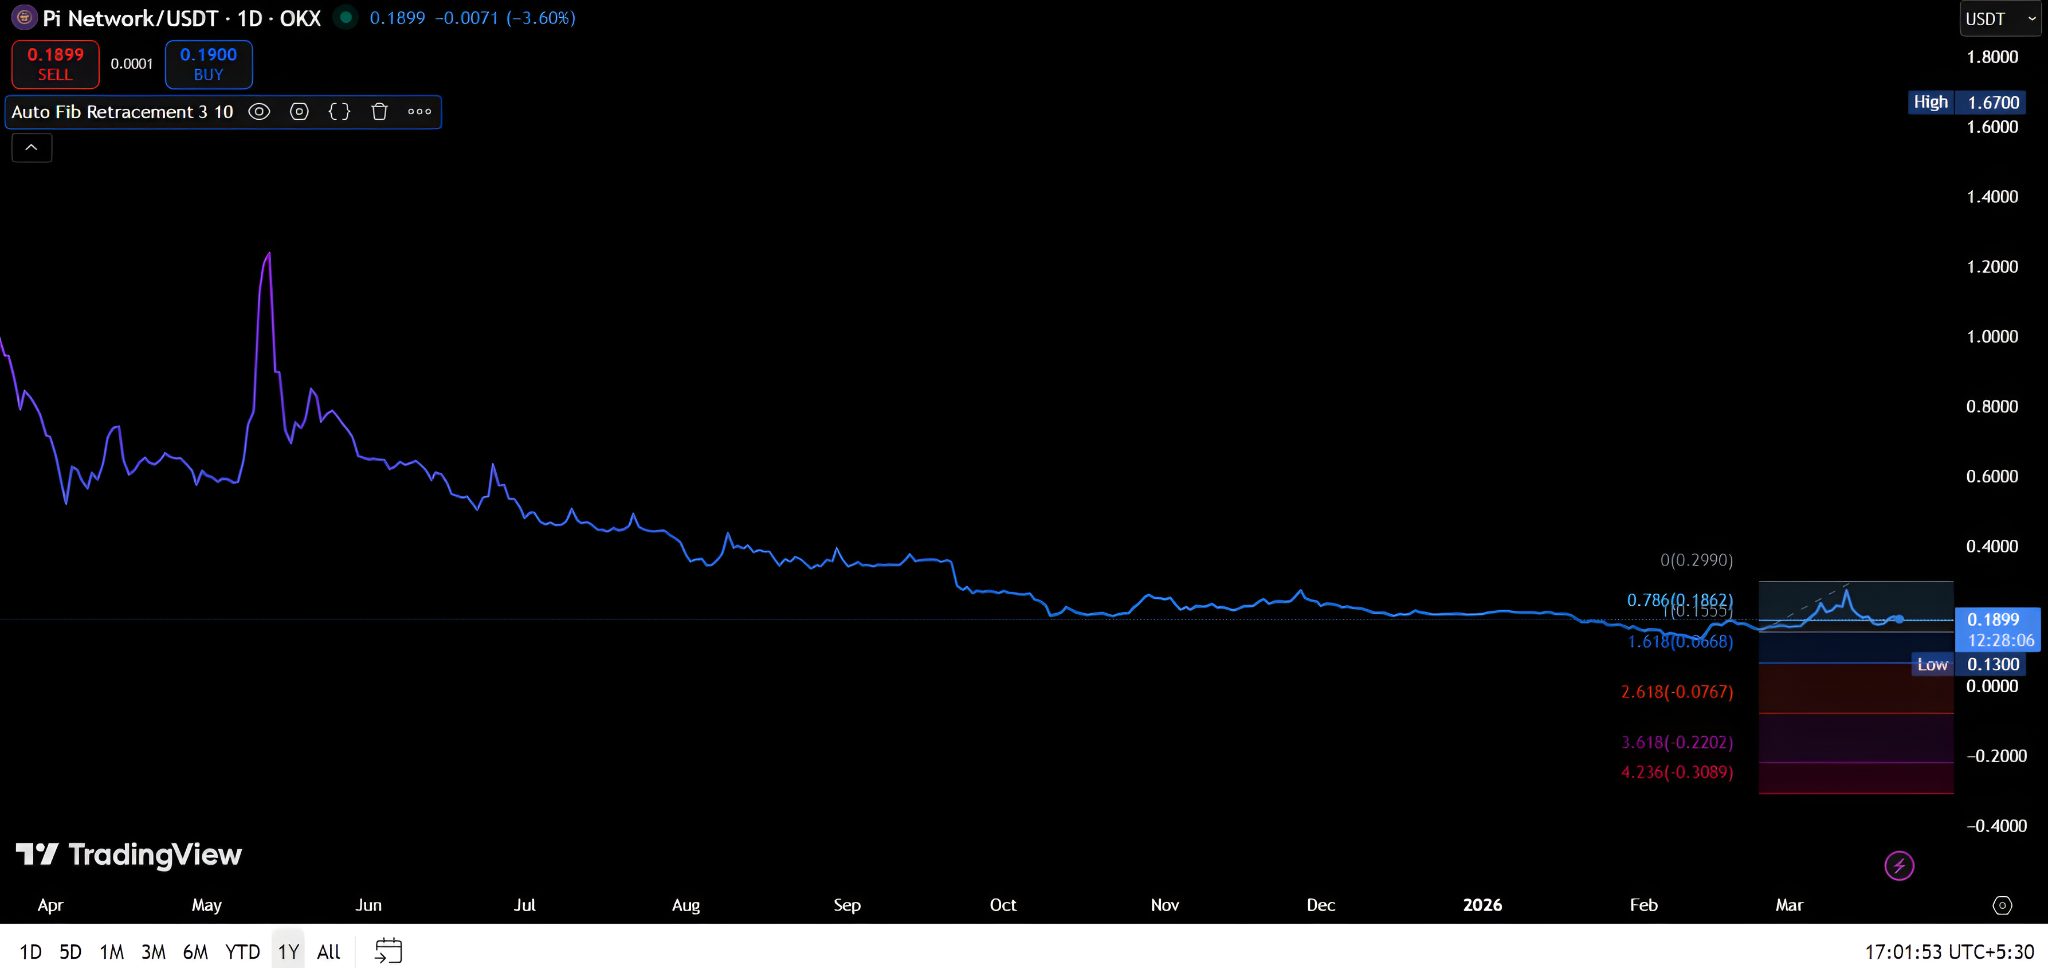Open the USDT currency dropdown

coord(2000,19)
